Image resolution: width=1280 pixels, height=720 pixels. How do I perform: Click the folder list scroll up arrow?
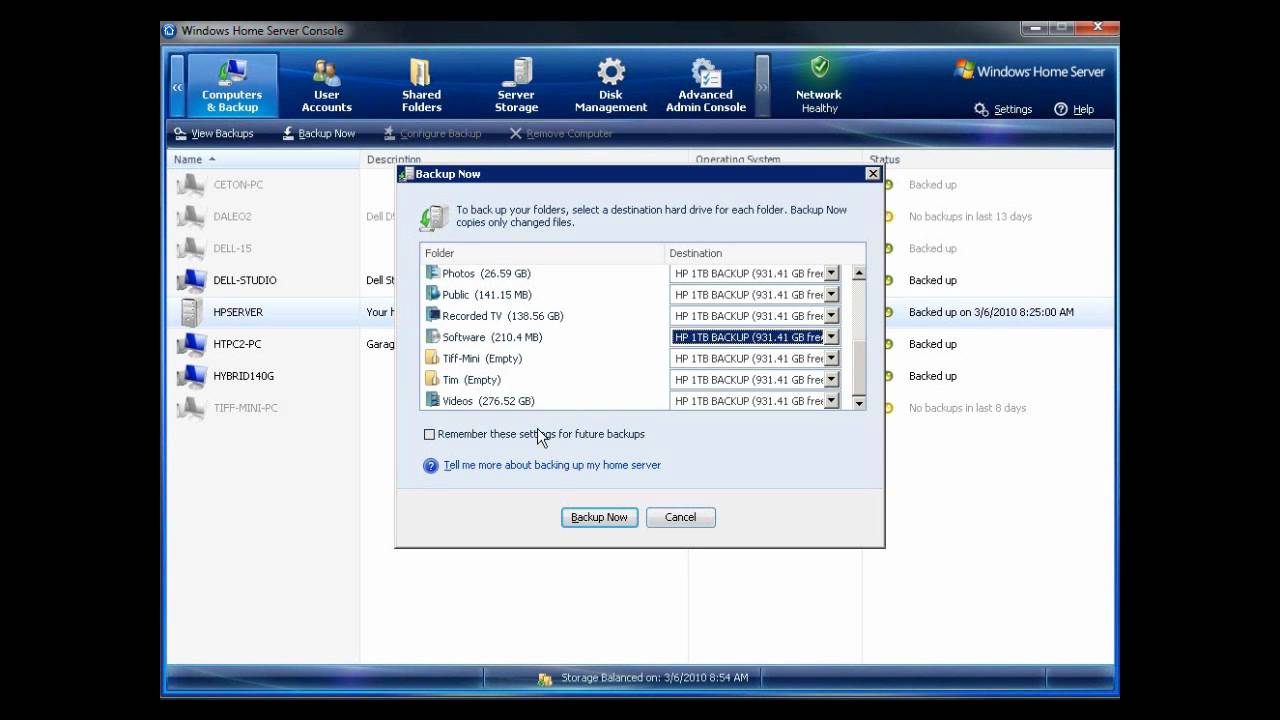pos(858,273)
